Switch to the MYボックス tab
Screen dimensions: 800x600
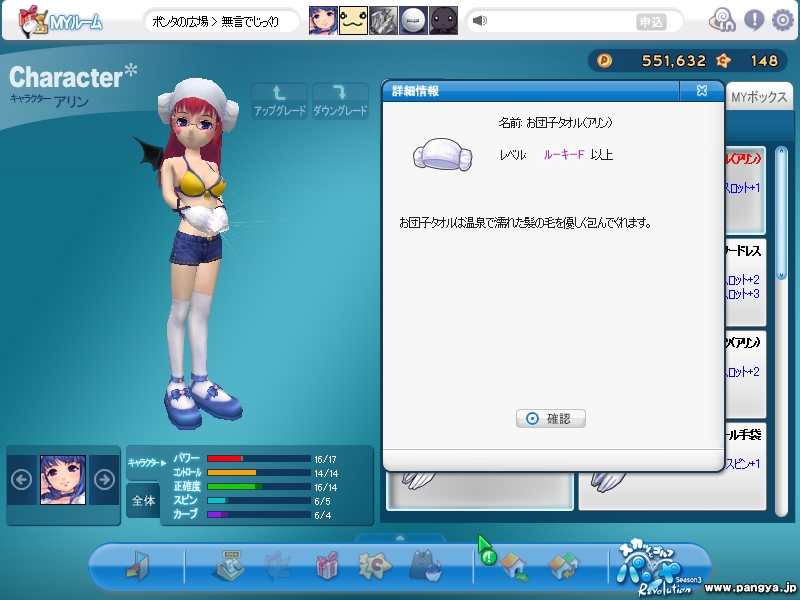click(x=759, y=97)
